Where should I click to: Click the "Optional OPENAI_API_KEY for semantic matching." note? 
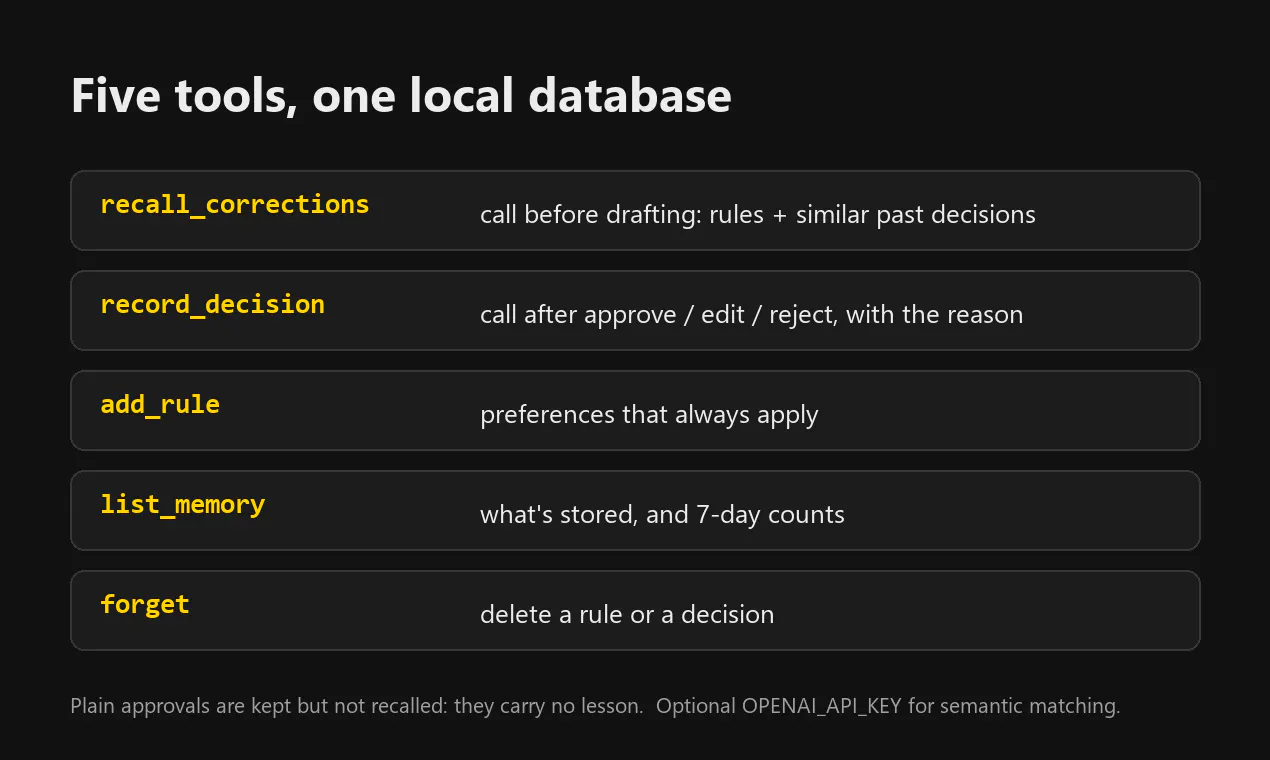889,706
